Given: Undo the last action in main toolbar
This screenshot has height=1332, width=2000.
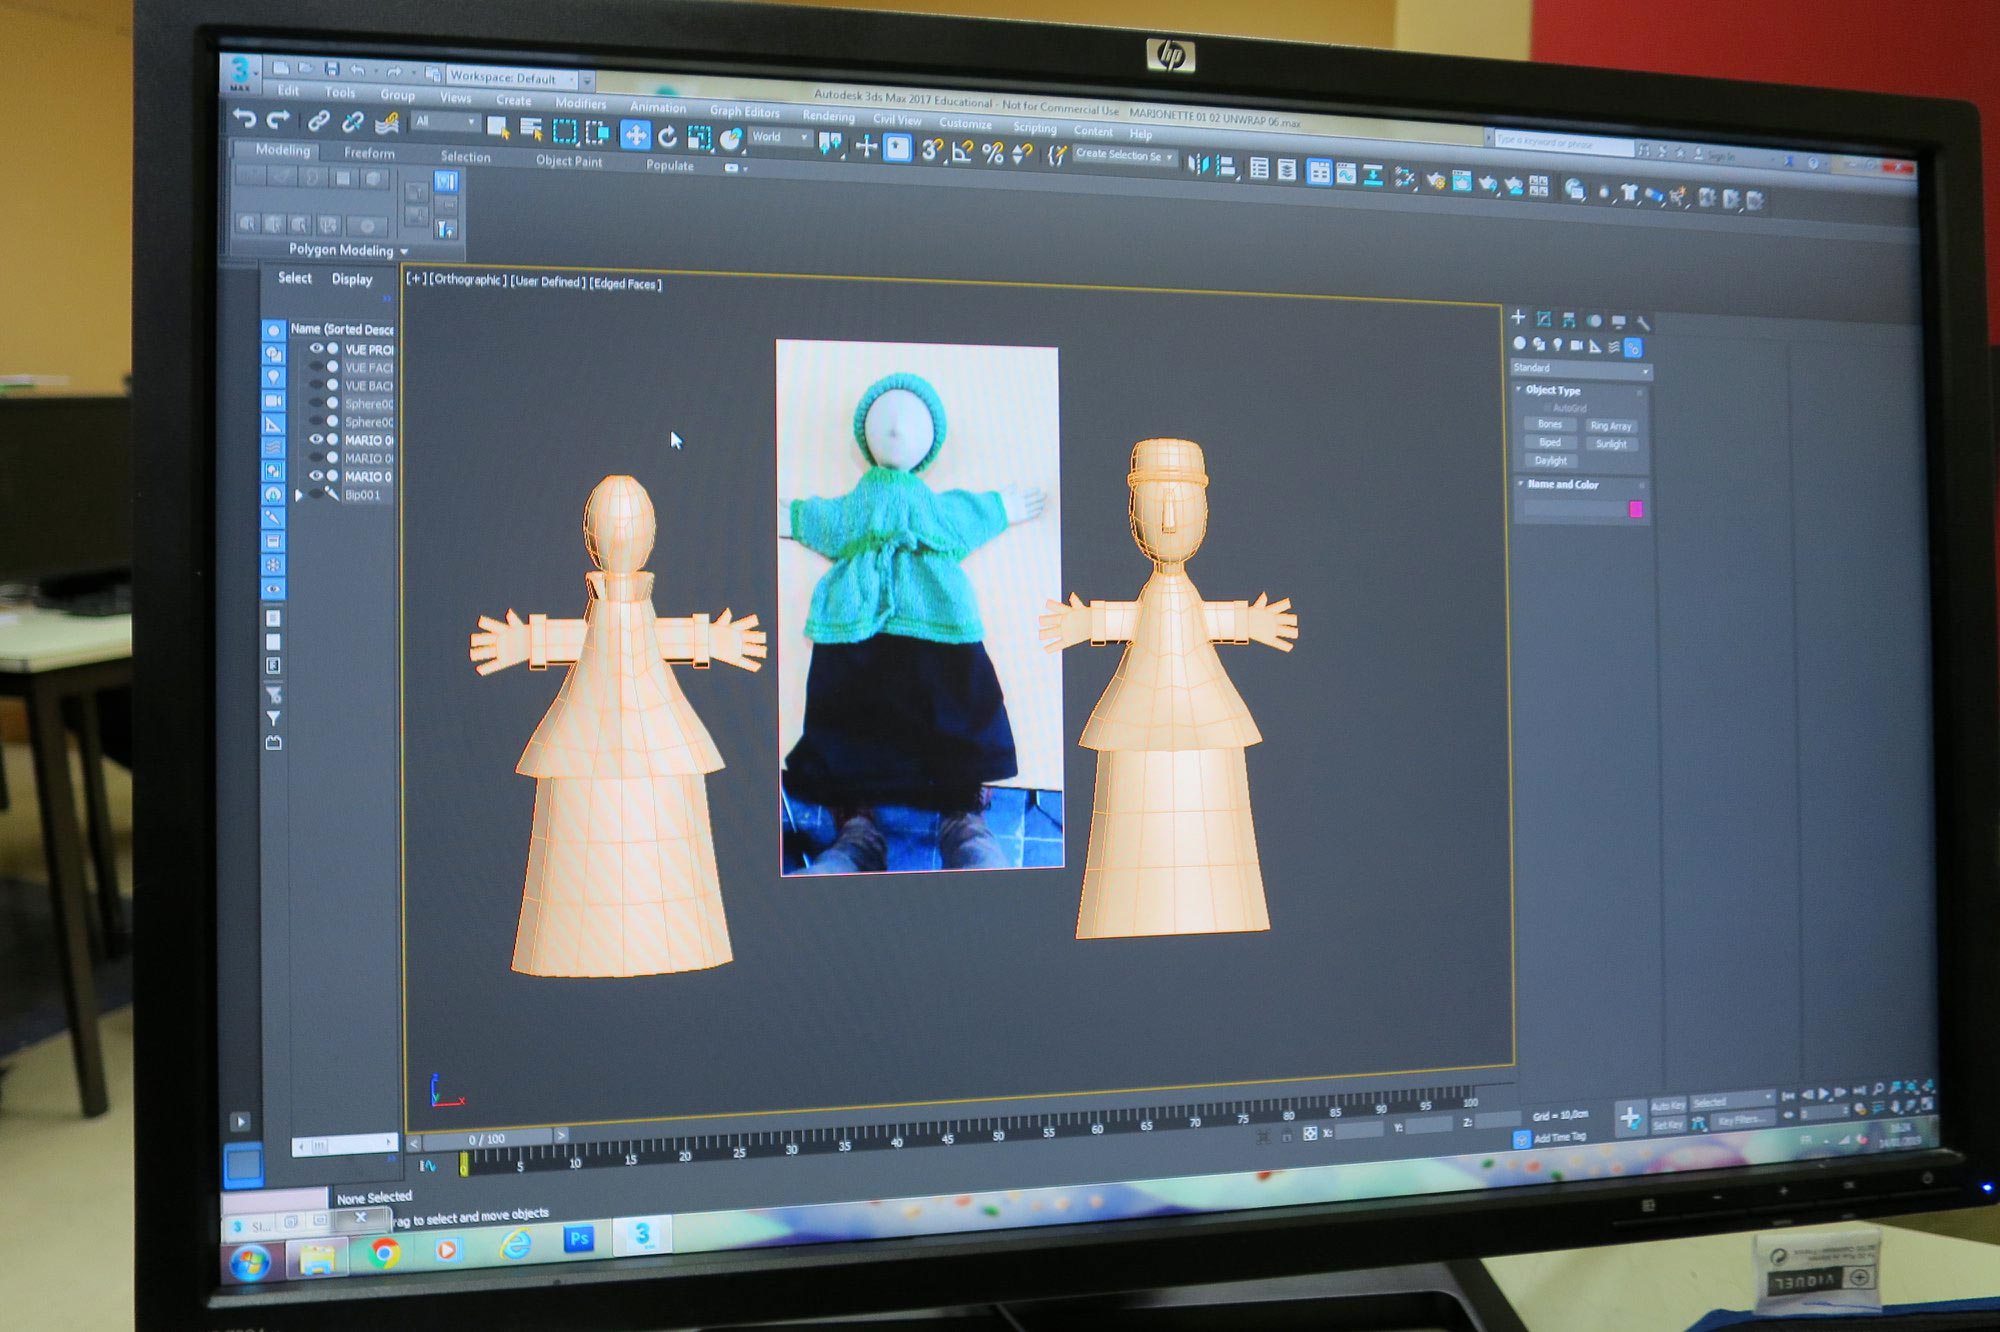Looking at the screenshot, I should tap(244, 120).
